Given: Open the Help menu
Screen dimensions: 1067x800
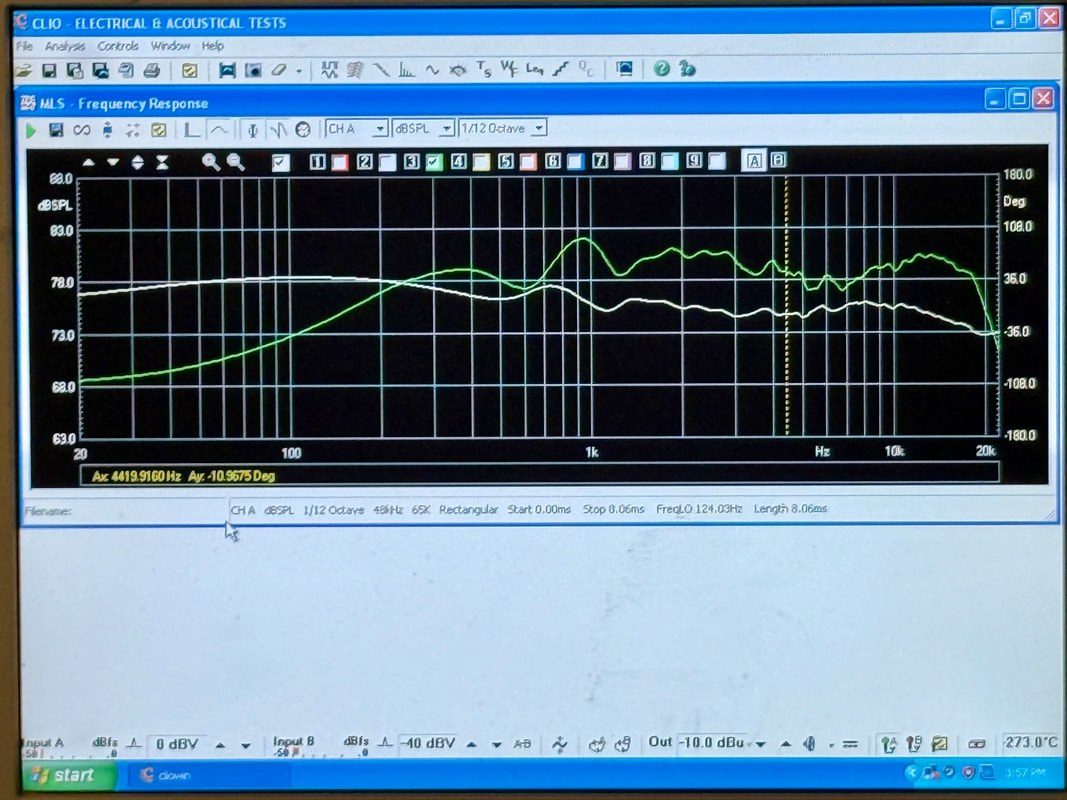Looking at the screenshot, I should [212, 46].
